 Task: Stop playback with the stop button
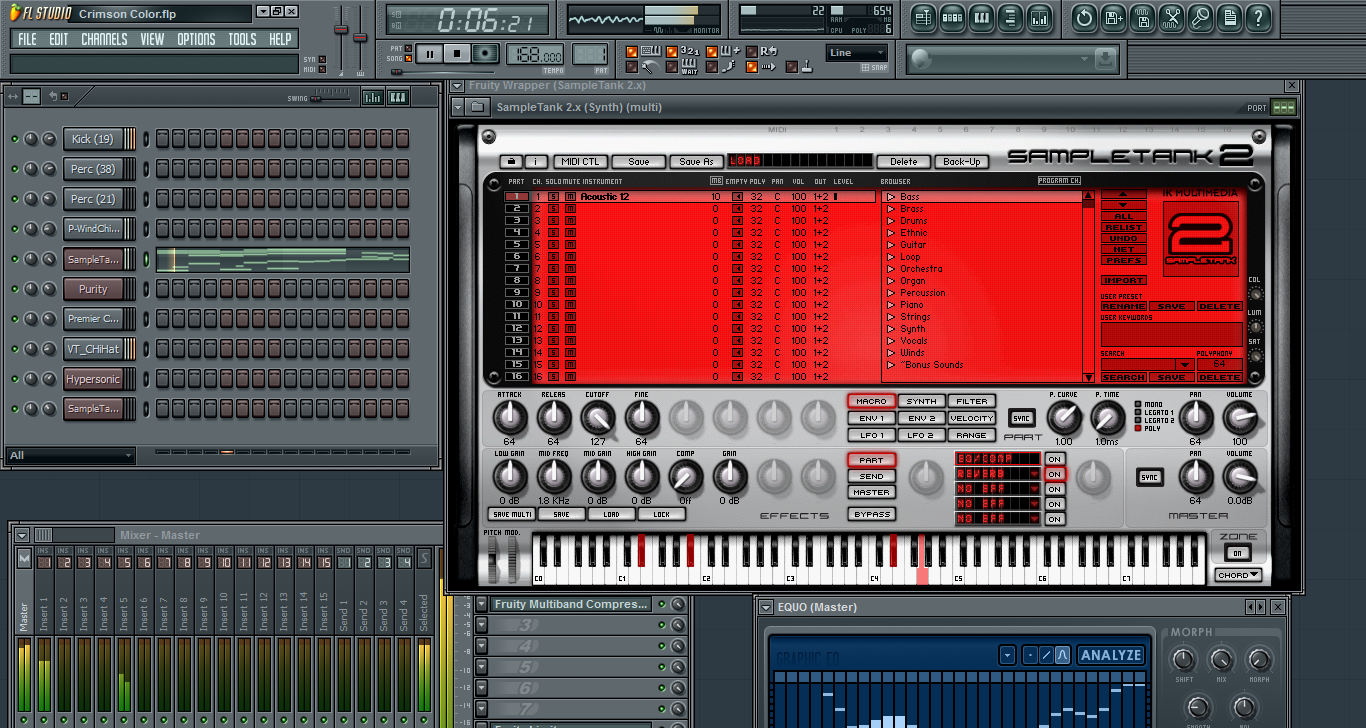click(x=457, y=54)
